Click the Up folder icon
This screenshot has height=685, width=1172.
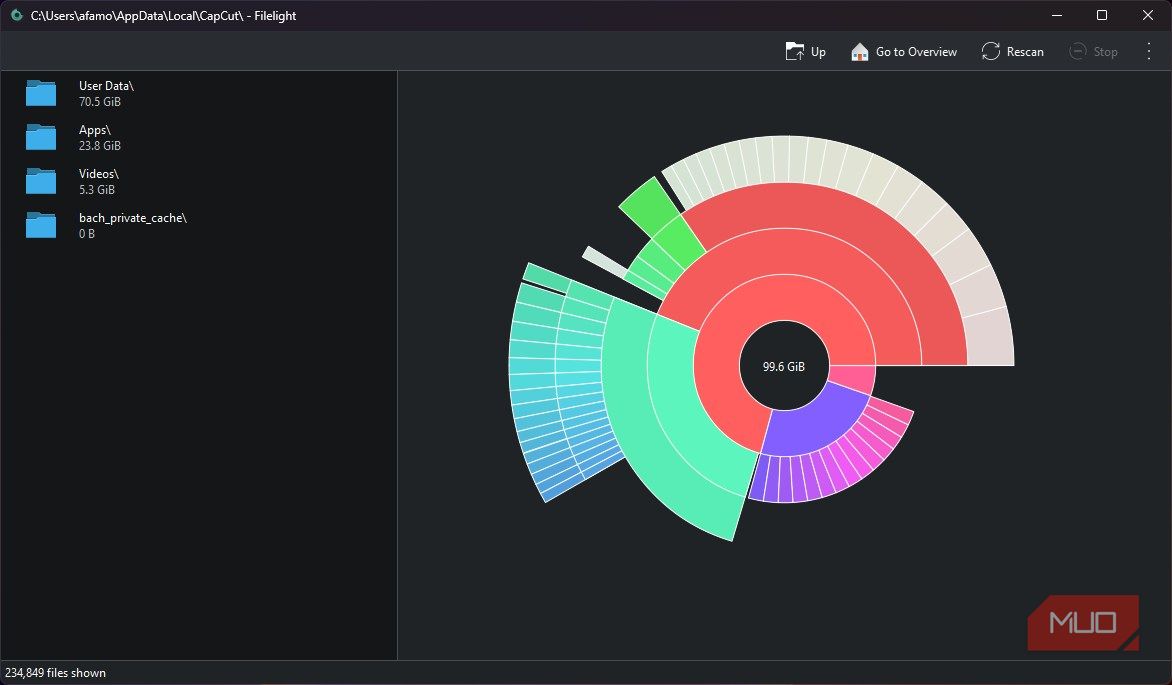[795, 52]
